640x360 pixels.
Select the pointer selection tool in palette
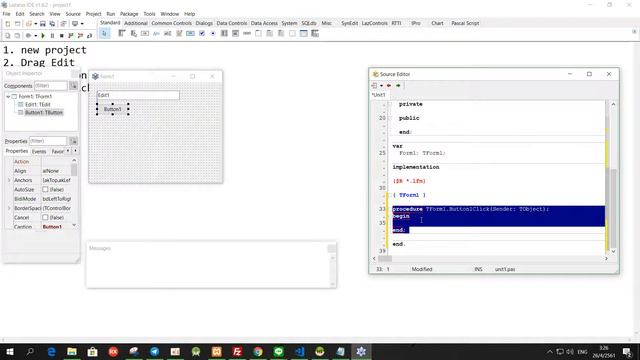tap(104, 33)
